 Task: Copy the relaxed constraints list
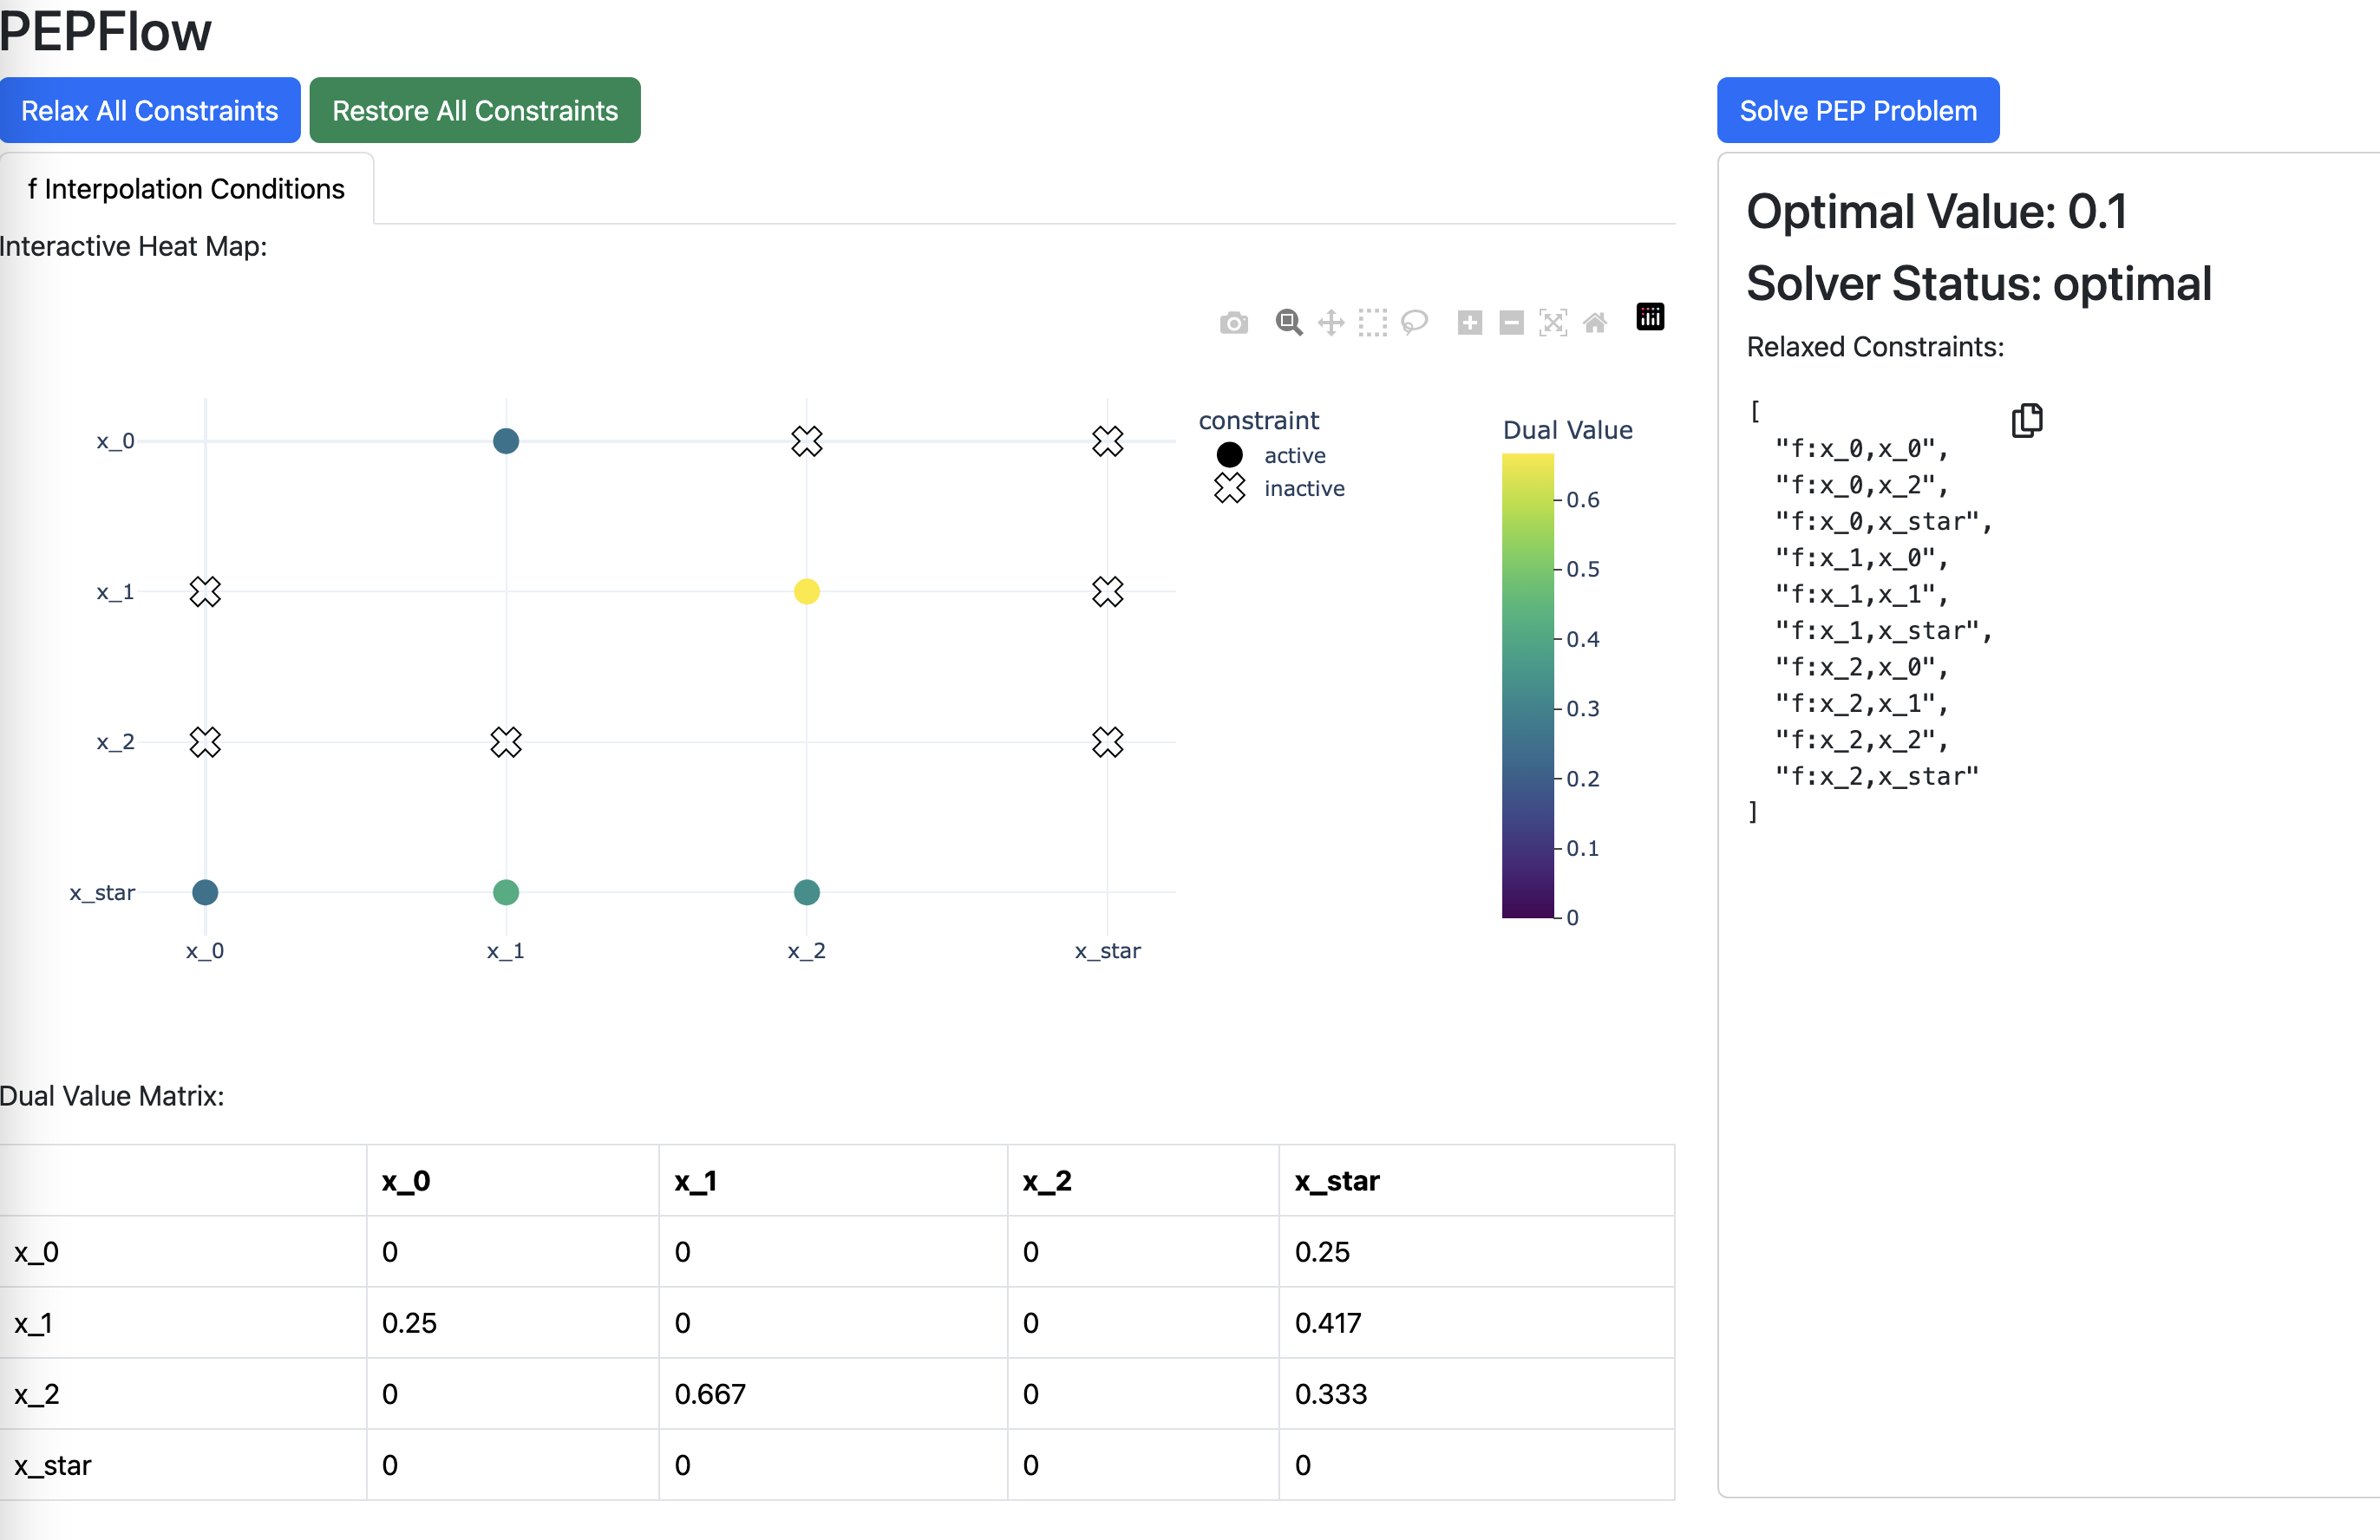point(2027,420)
